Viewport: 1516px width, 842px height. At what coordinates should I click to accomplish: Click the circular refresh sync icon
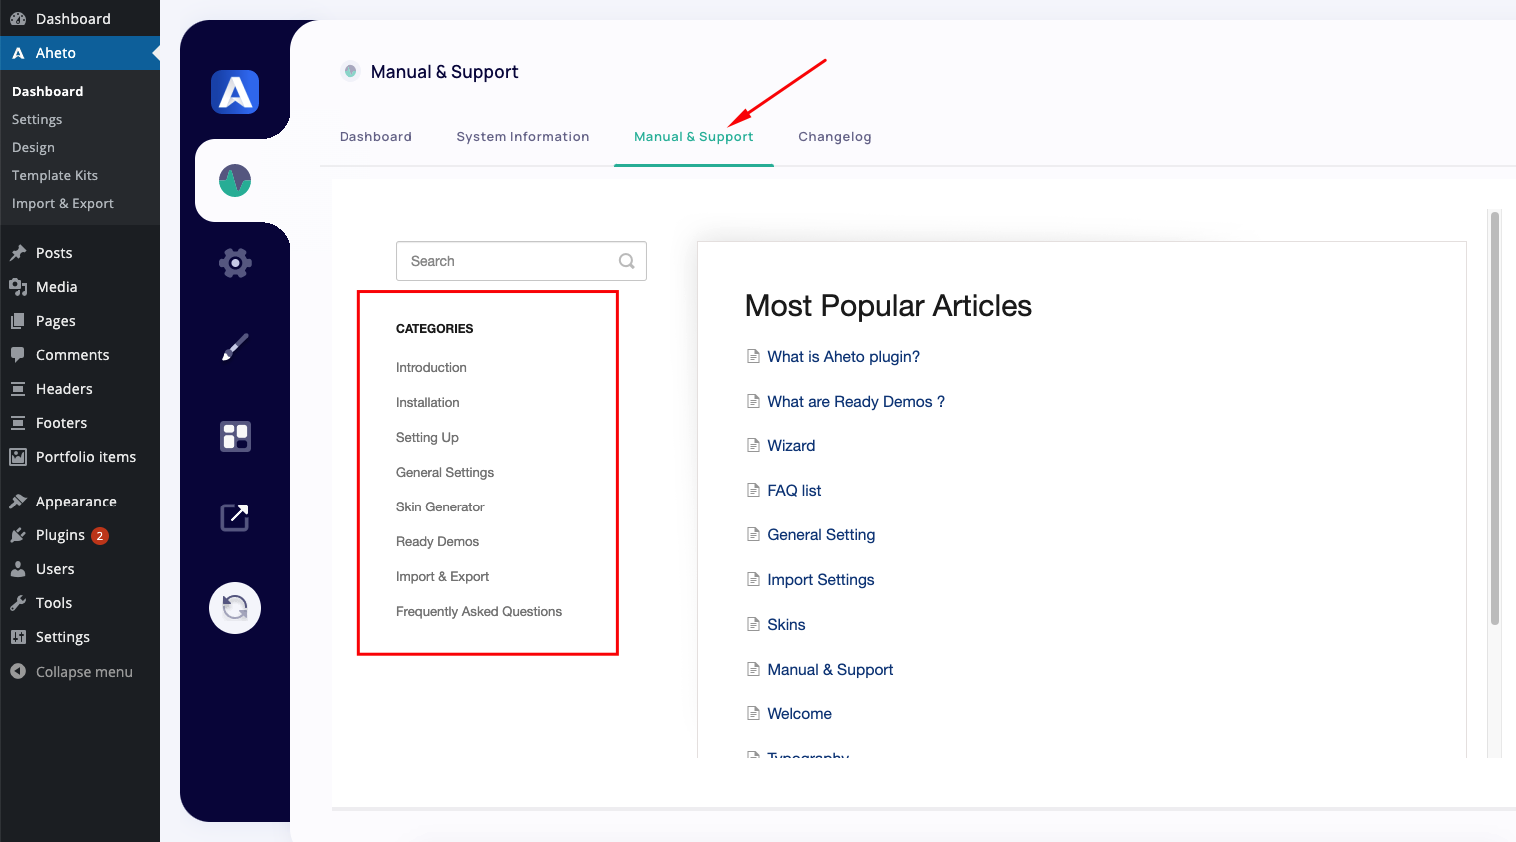point(235,608)
